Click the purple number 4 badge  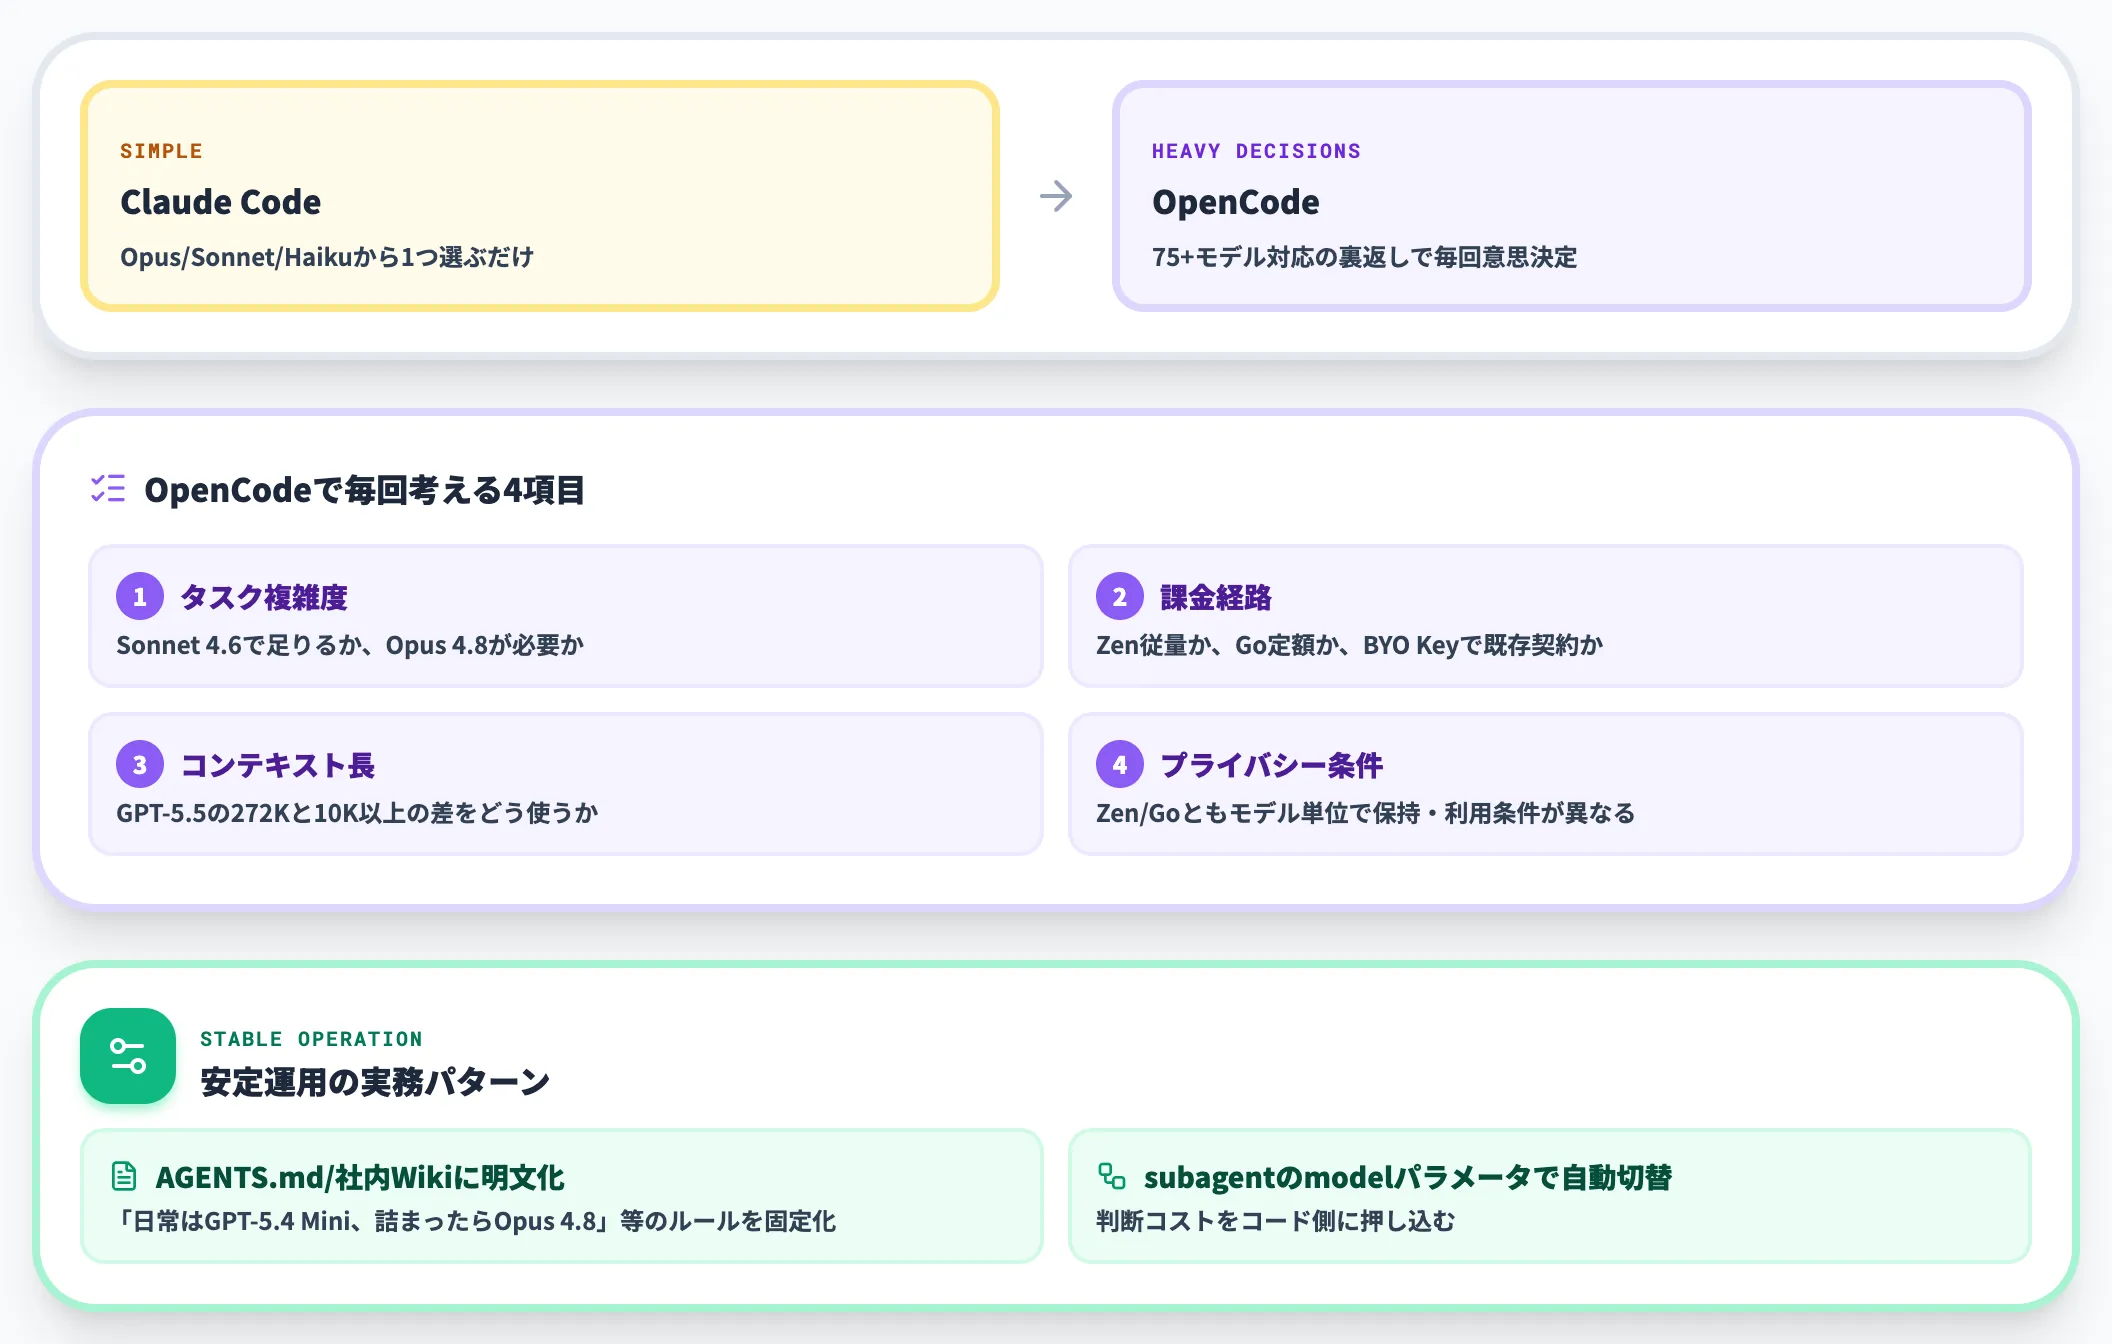1120,765
